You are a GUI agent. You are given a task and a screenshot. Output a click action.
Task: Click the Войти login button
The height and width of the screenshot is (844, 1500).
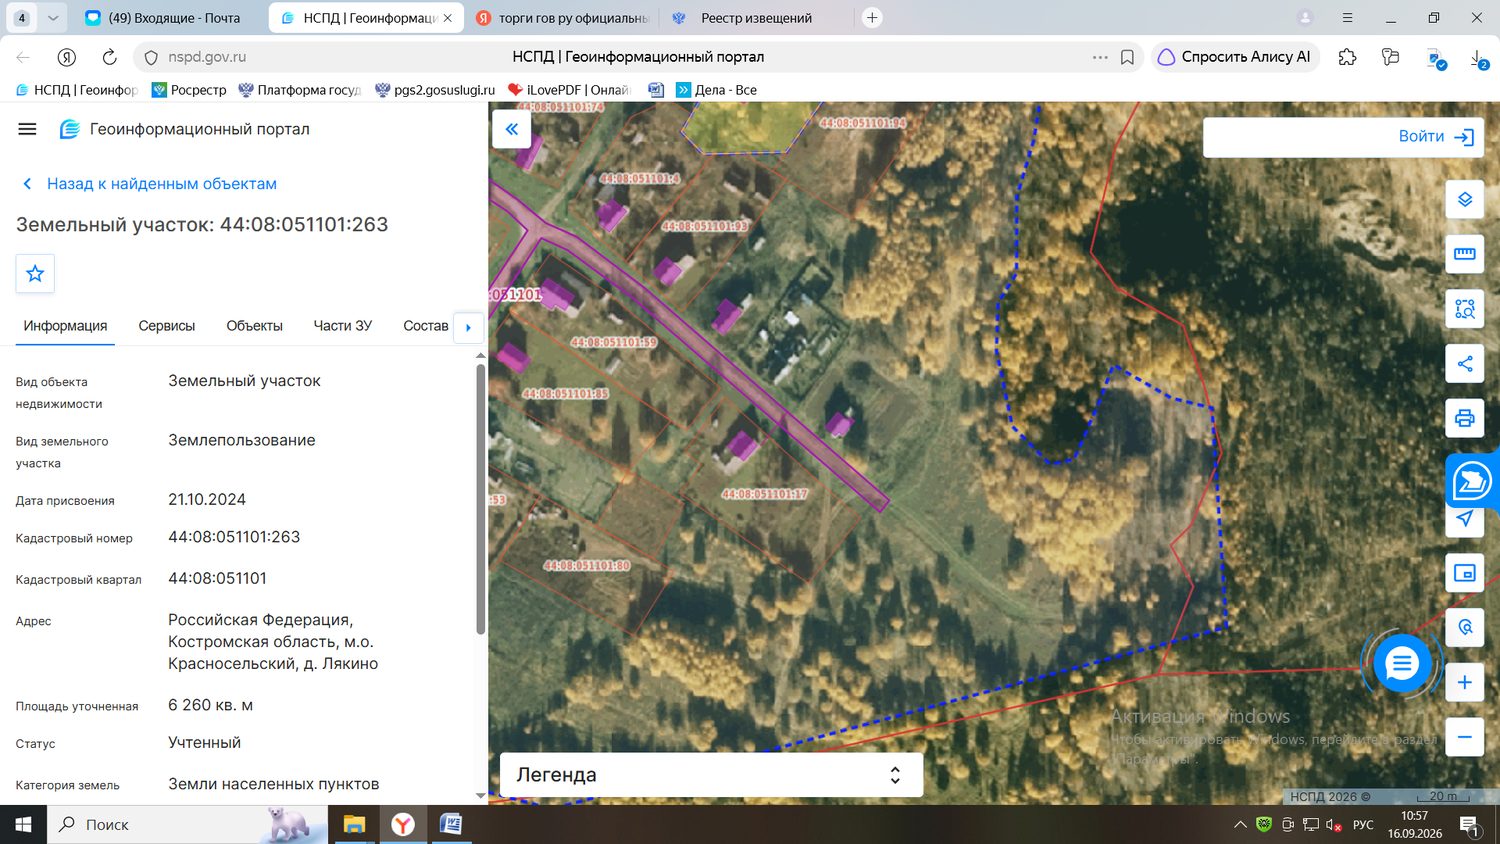[1436, 137]
